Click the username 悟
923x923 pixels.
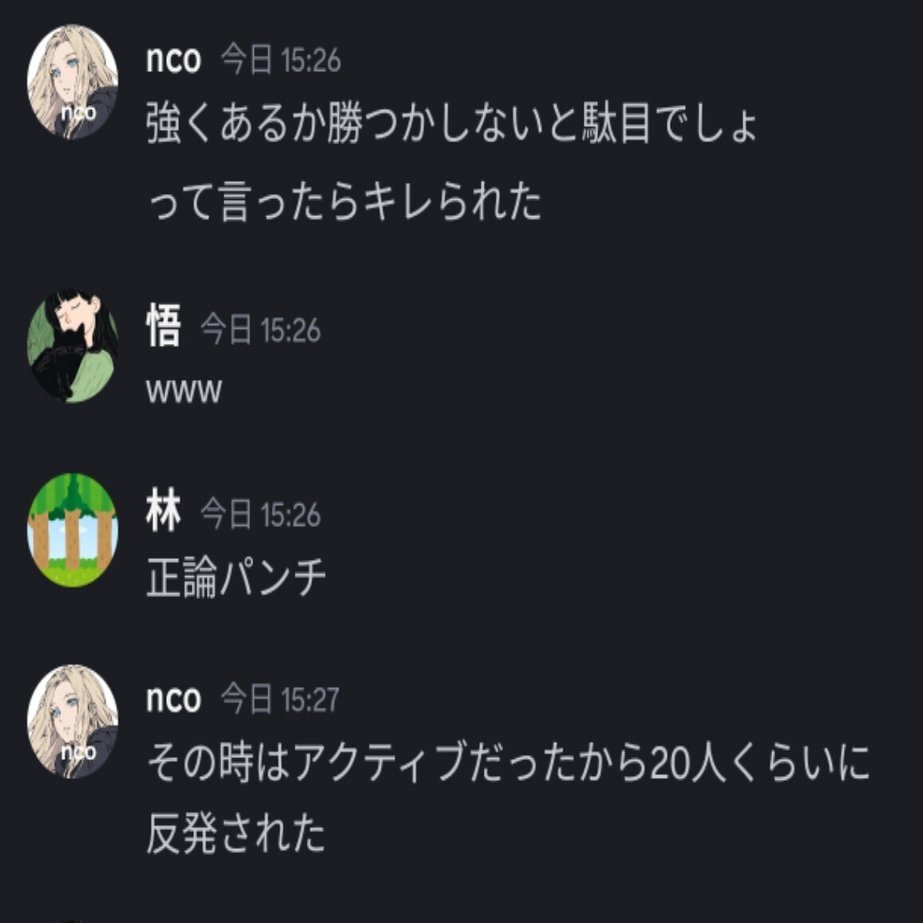pos(163,326)
